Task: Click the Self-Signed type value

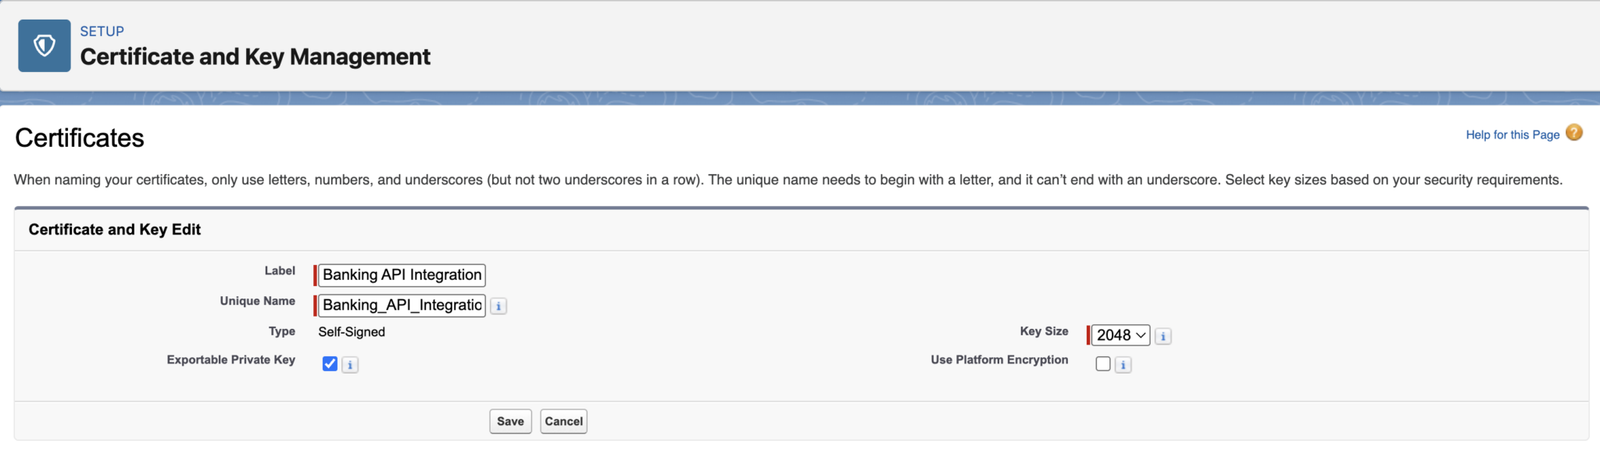Action: 352,332
